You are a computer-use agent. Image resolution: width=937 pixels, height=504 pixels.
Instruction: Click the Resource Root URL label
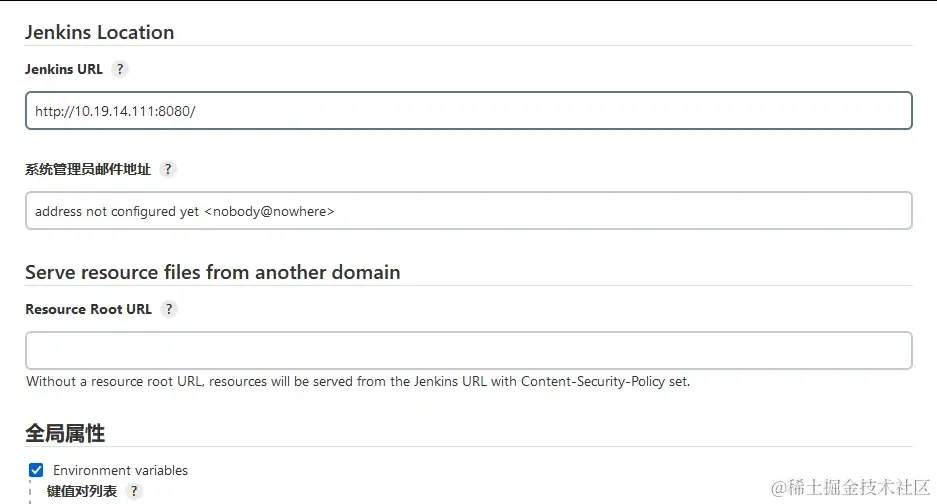(x=88, y=309)
